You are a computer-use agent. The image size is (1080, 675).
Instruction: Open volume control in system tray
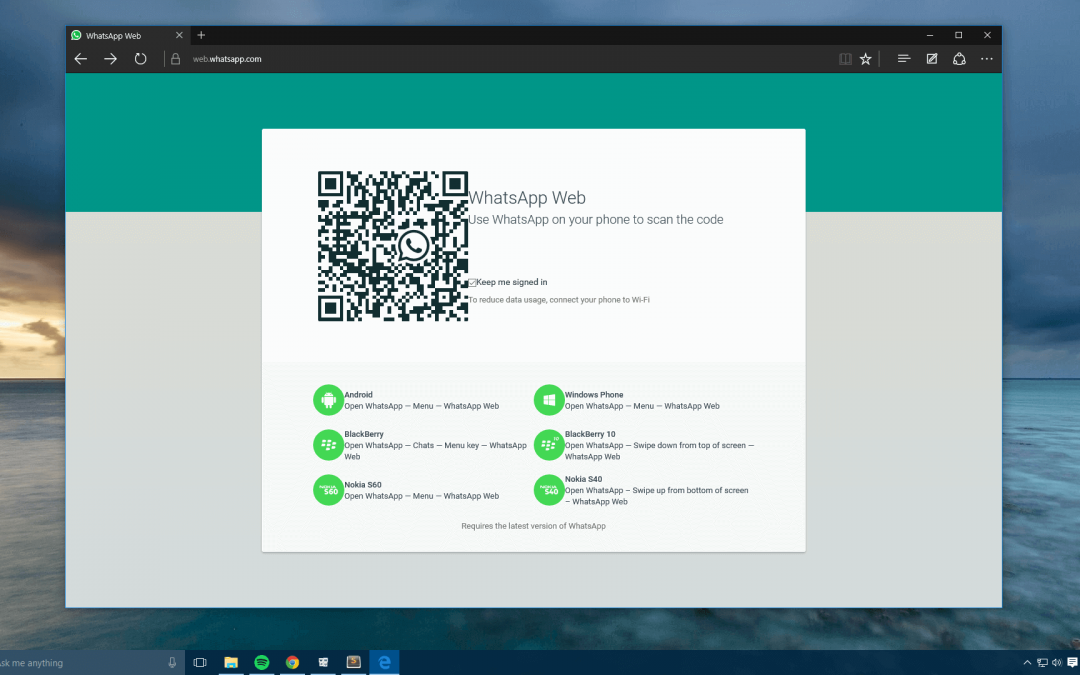1057,663
